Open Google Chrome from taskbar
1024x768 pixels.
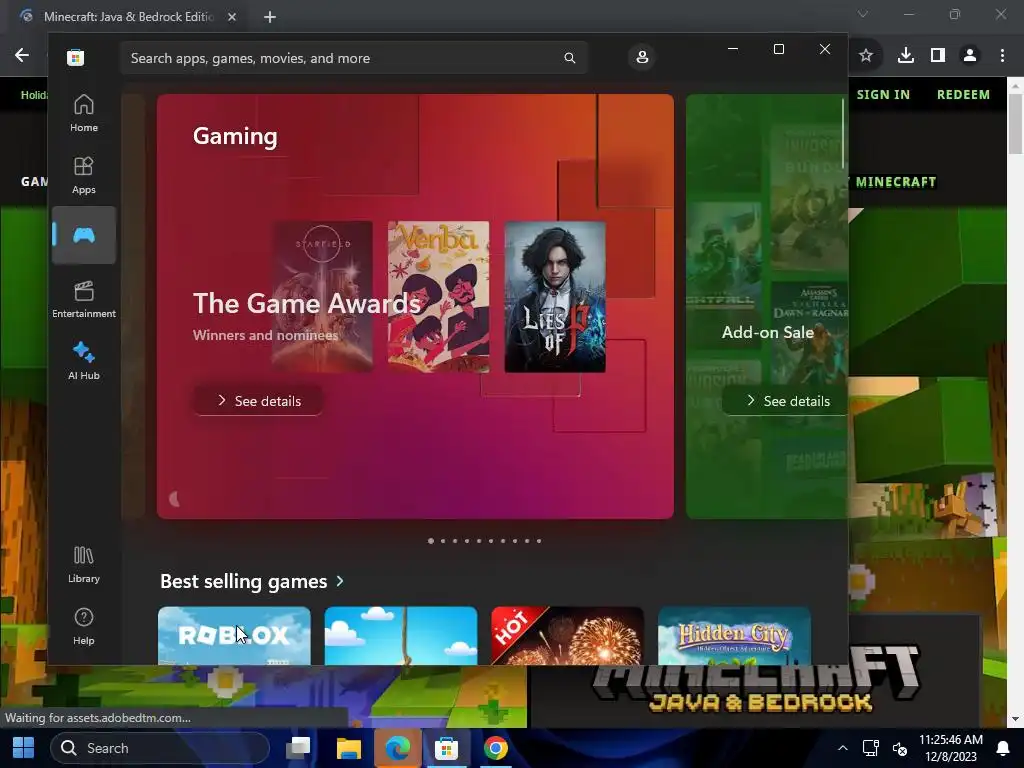pos(496,748)
